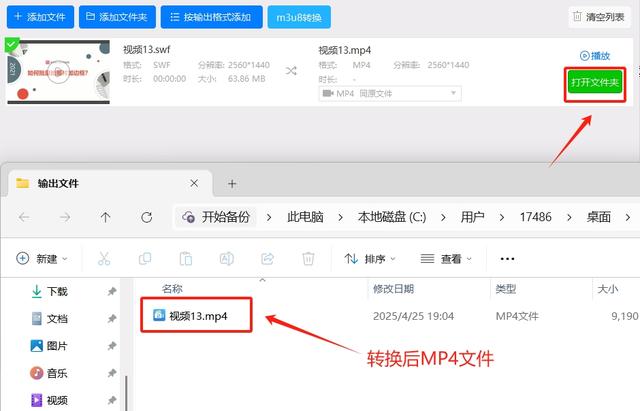Click the Paste clipboard icon
This screenshot has width=640, height=411.
(x=186, y=259)
